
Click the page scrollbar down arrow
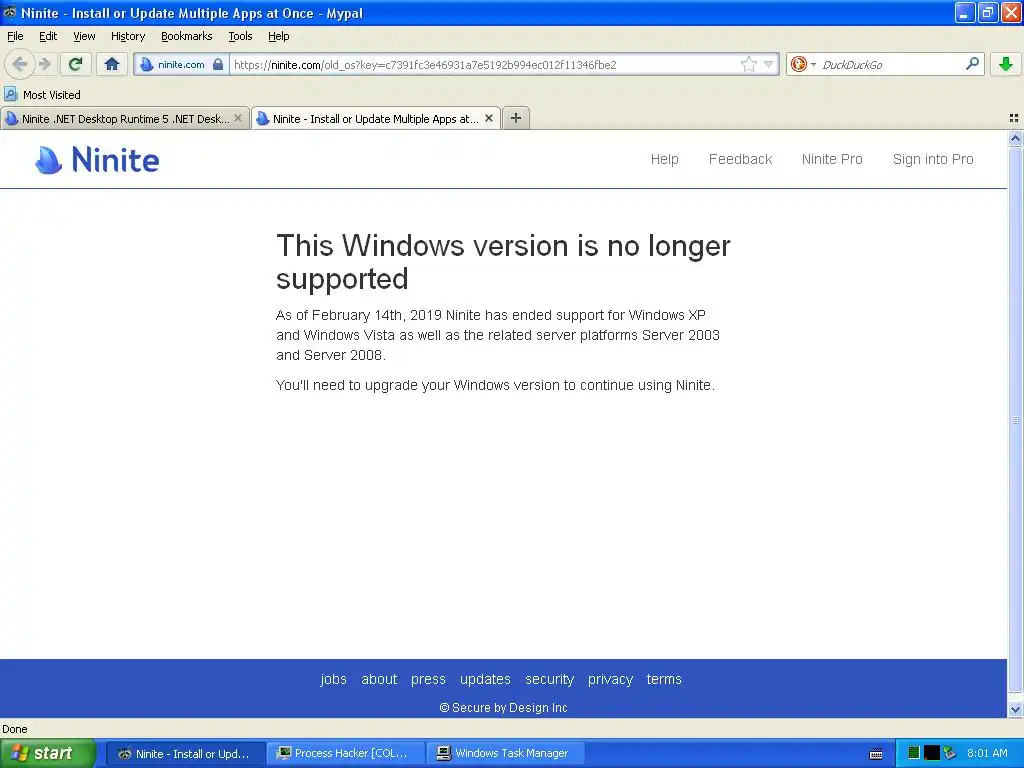click(1015, 710)
